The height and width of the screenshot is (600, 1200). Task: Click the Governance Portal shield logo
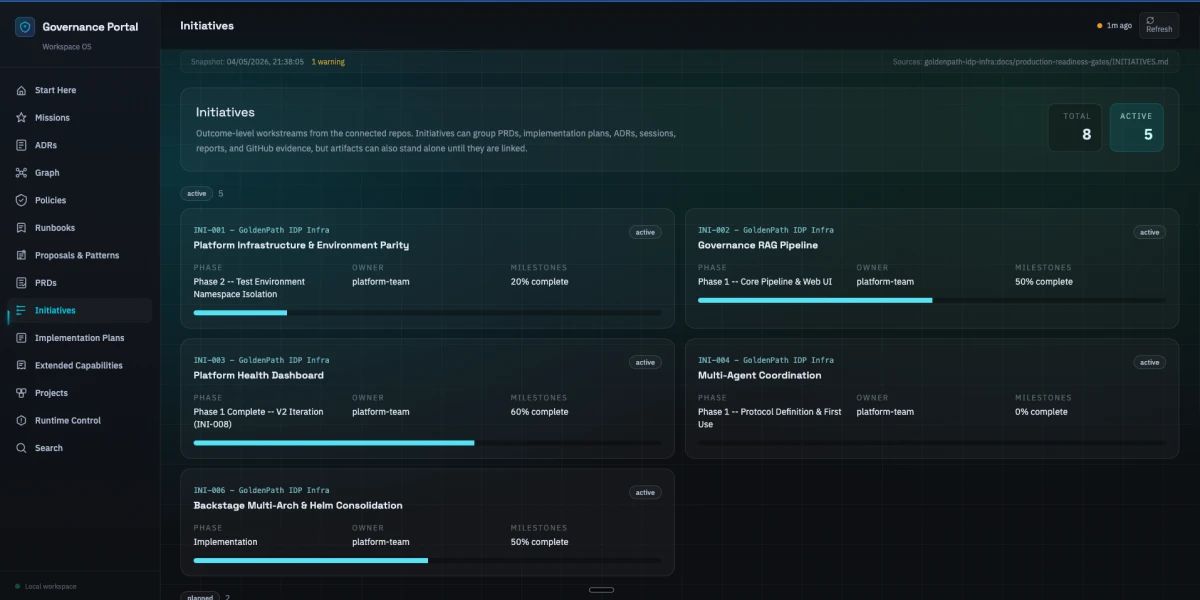click(25, 27)
